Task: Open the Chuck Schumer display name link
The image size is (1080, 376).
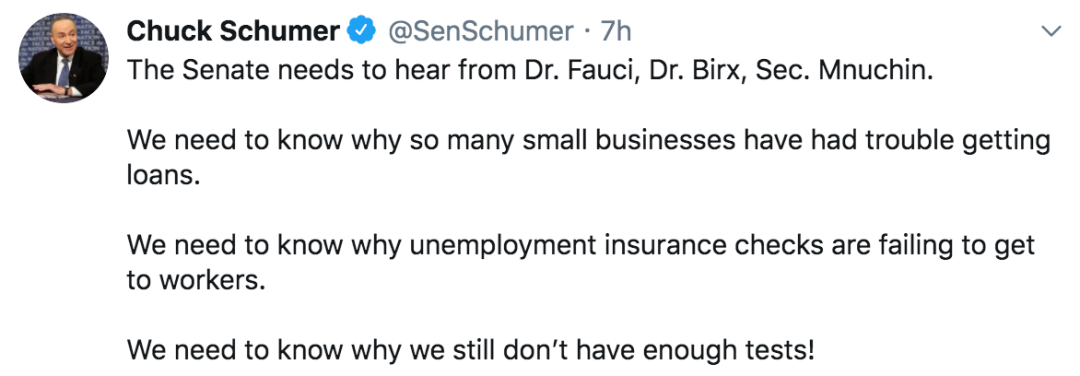Action: click(x=233, y=31)
